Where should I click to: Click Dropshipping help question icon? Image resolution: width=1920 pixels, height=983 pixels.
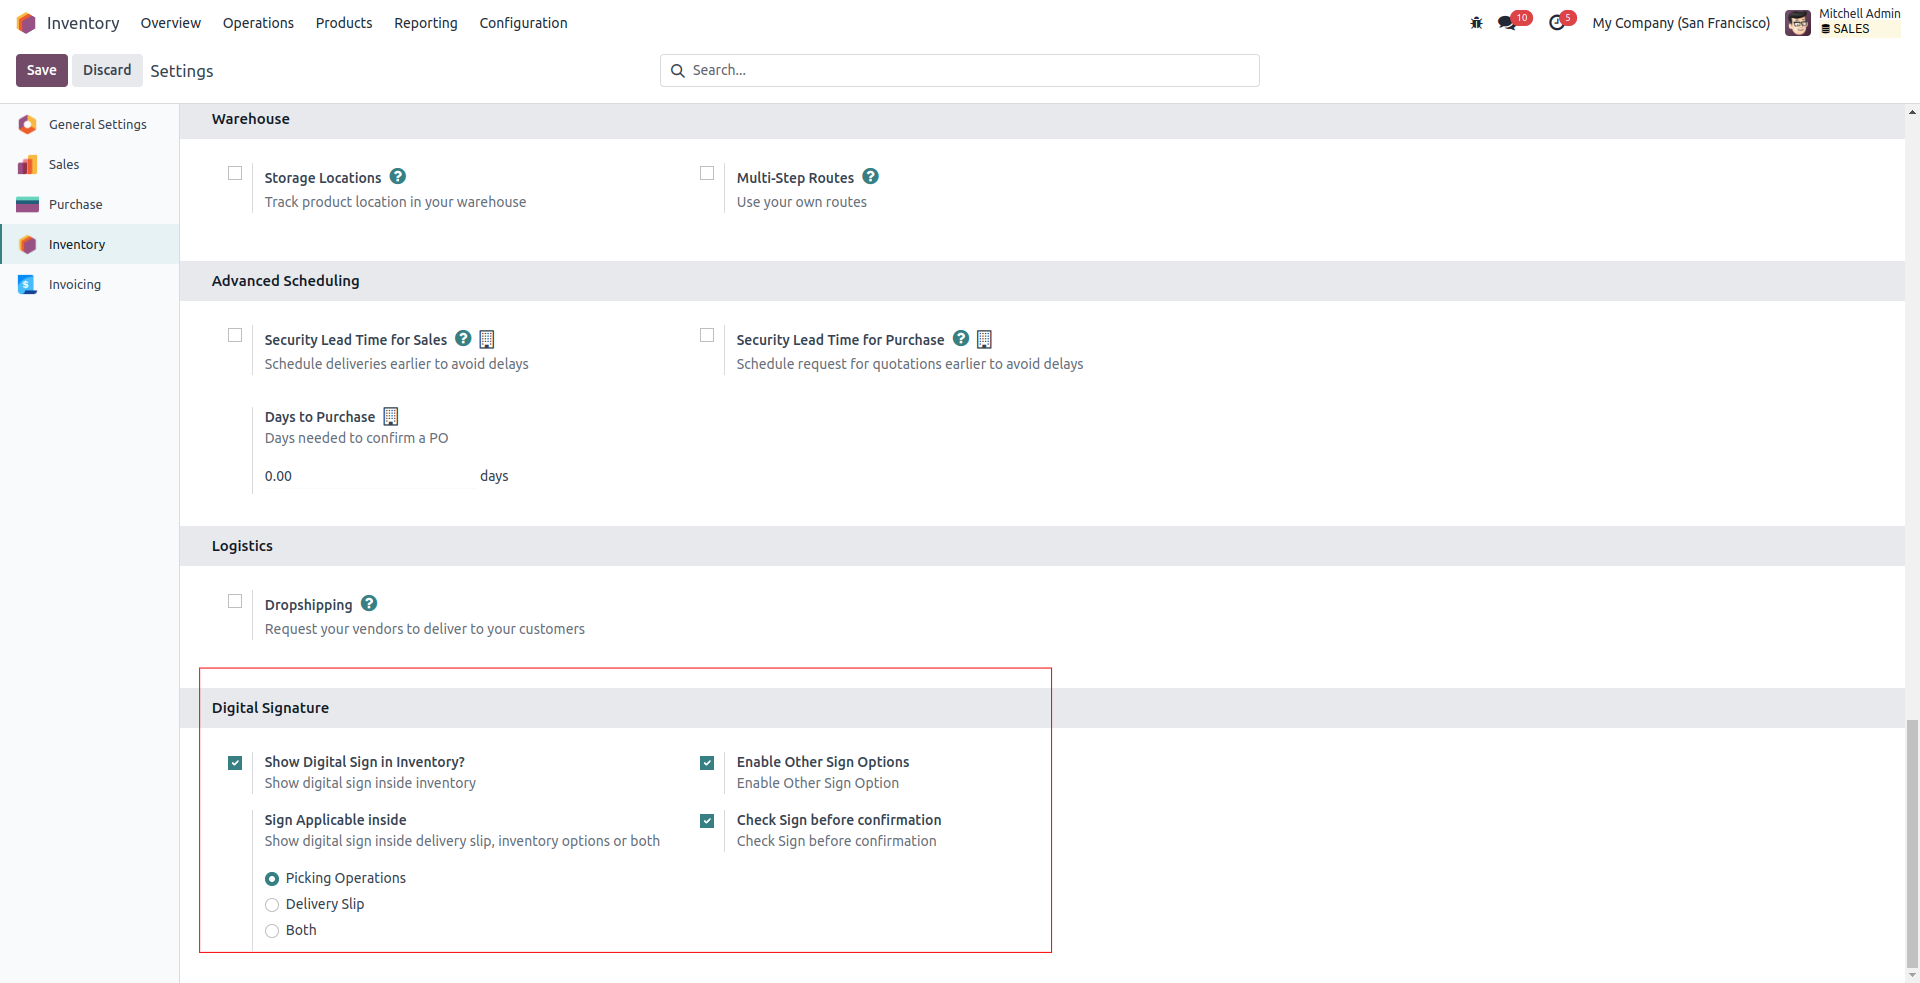[369, 604]
